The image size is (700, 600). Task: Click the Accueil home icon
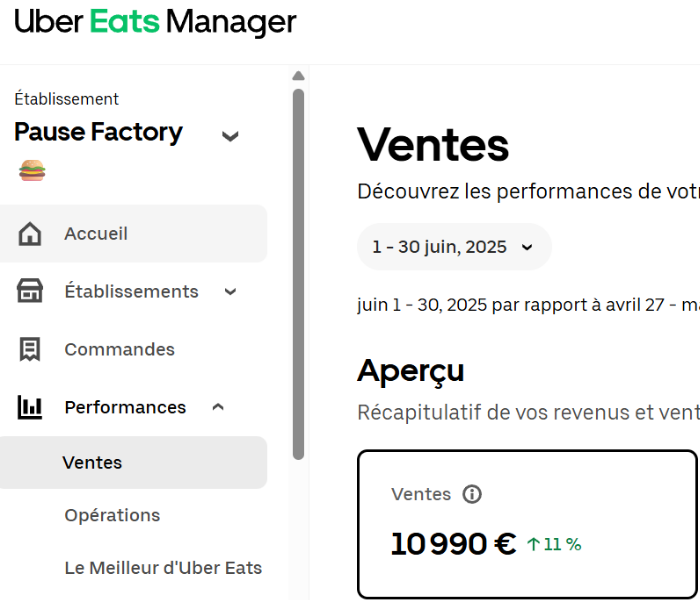31,234
